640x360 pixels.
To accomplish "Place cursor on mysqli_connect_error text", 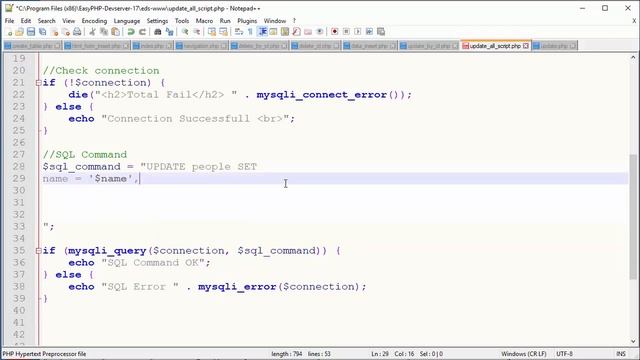I will pos(322,95).
